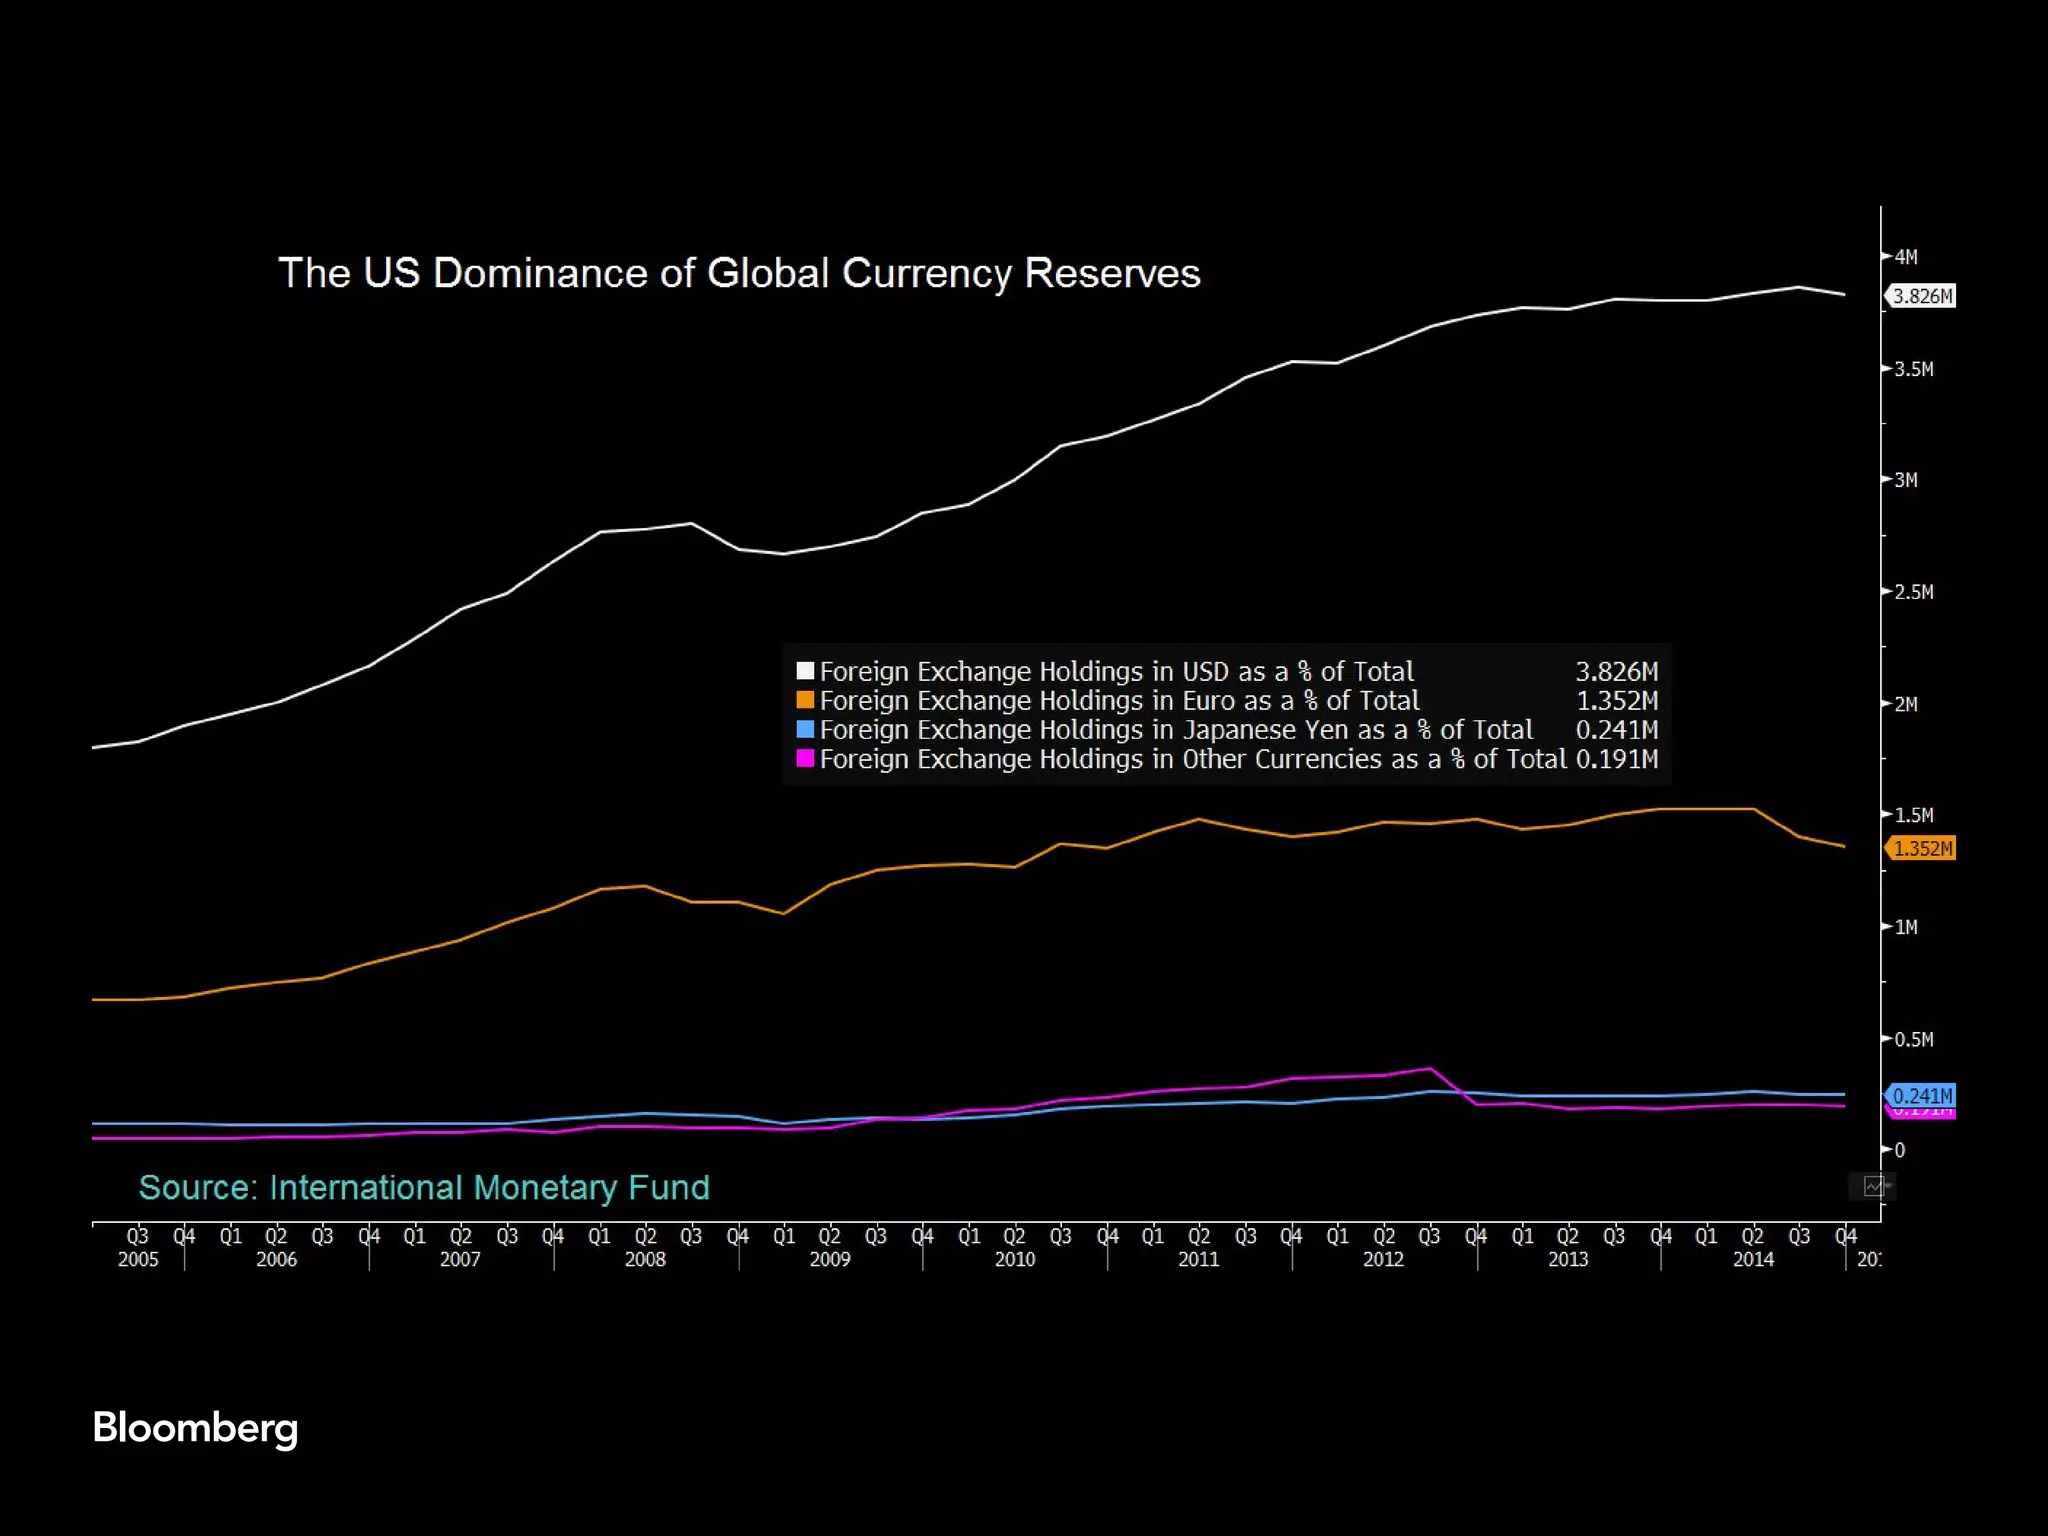Select the orange 1.352M value tag
This screenshot has height=1536, width=2048.
pyautogui.click(x=1921, y=849)
